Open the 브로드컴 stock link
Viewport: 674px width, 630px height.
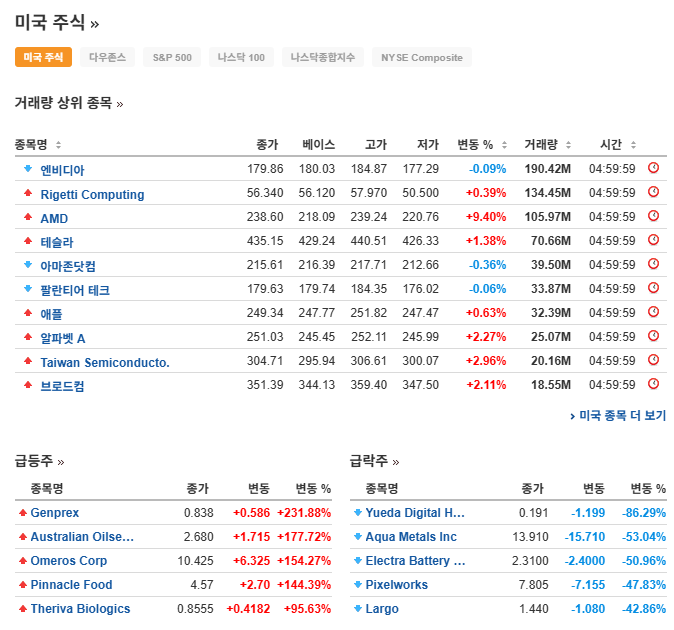click(62, 386)
